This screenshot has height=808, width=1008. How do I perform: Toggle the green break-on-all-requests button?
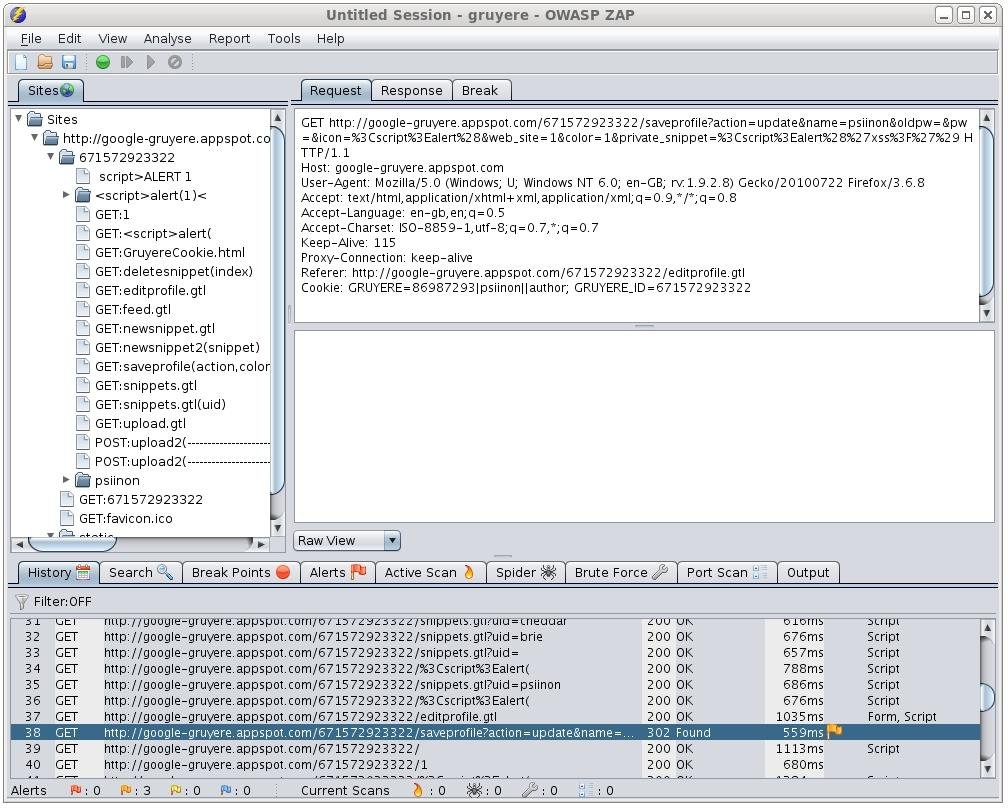[x=103, y=62]
